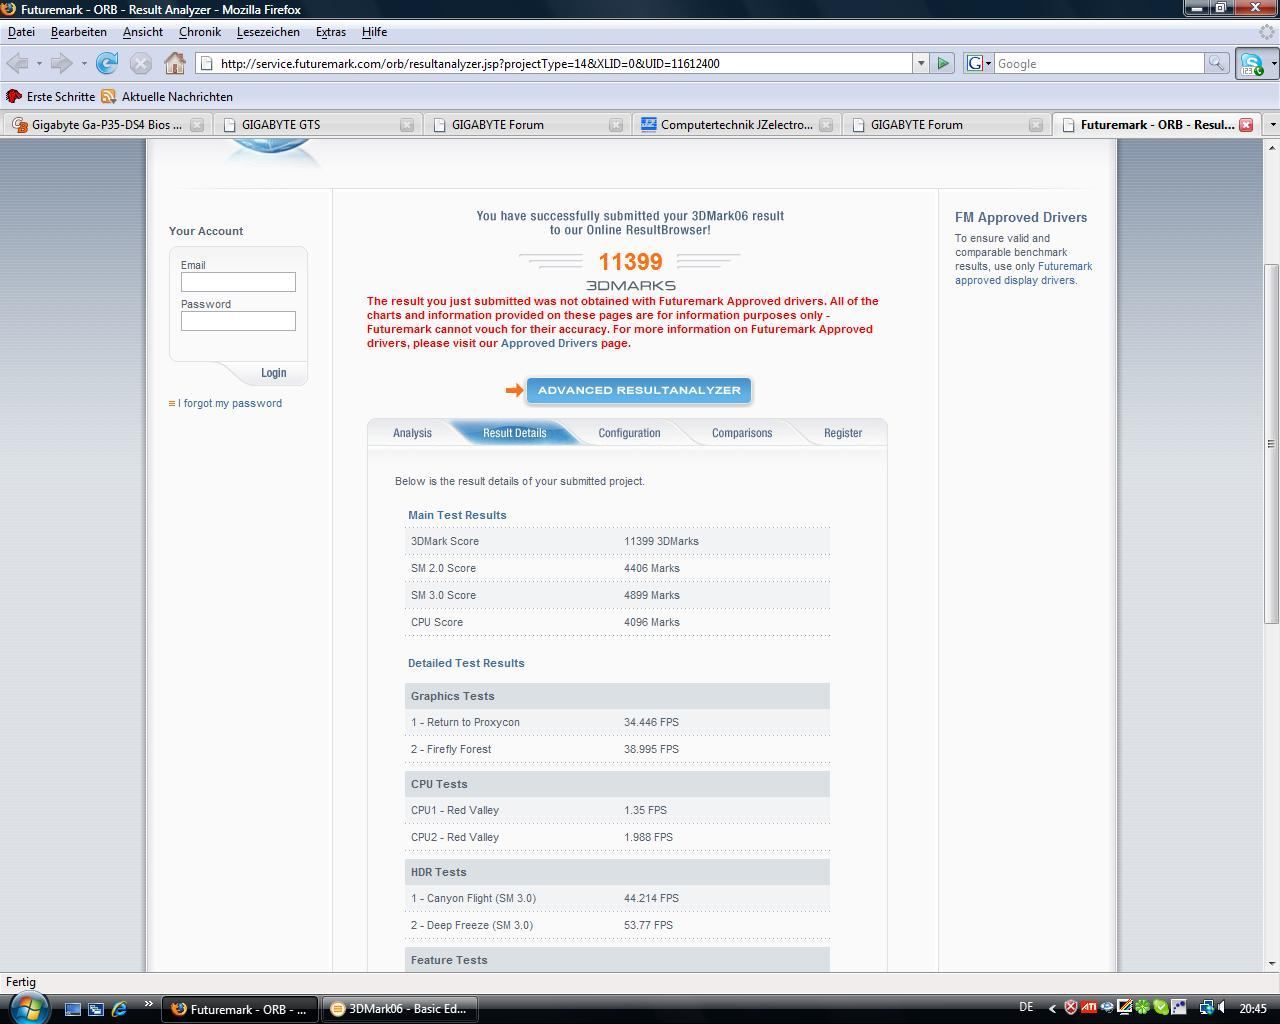
Task: Open the Hilfe menu
Action: 374,32
